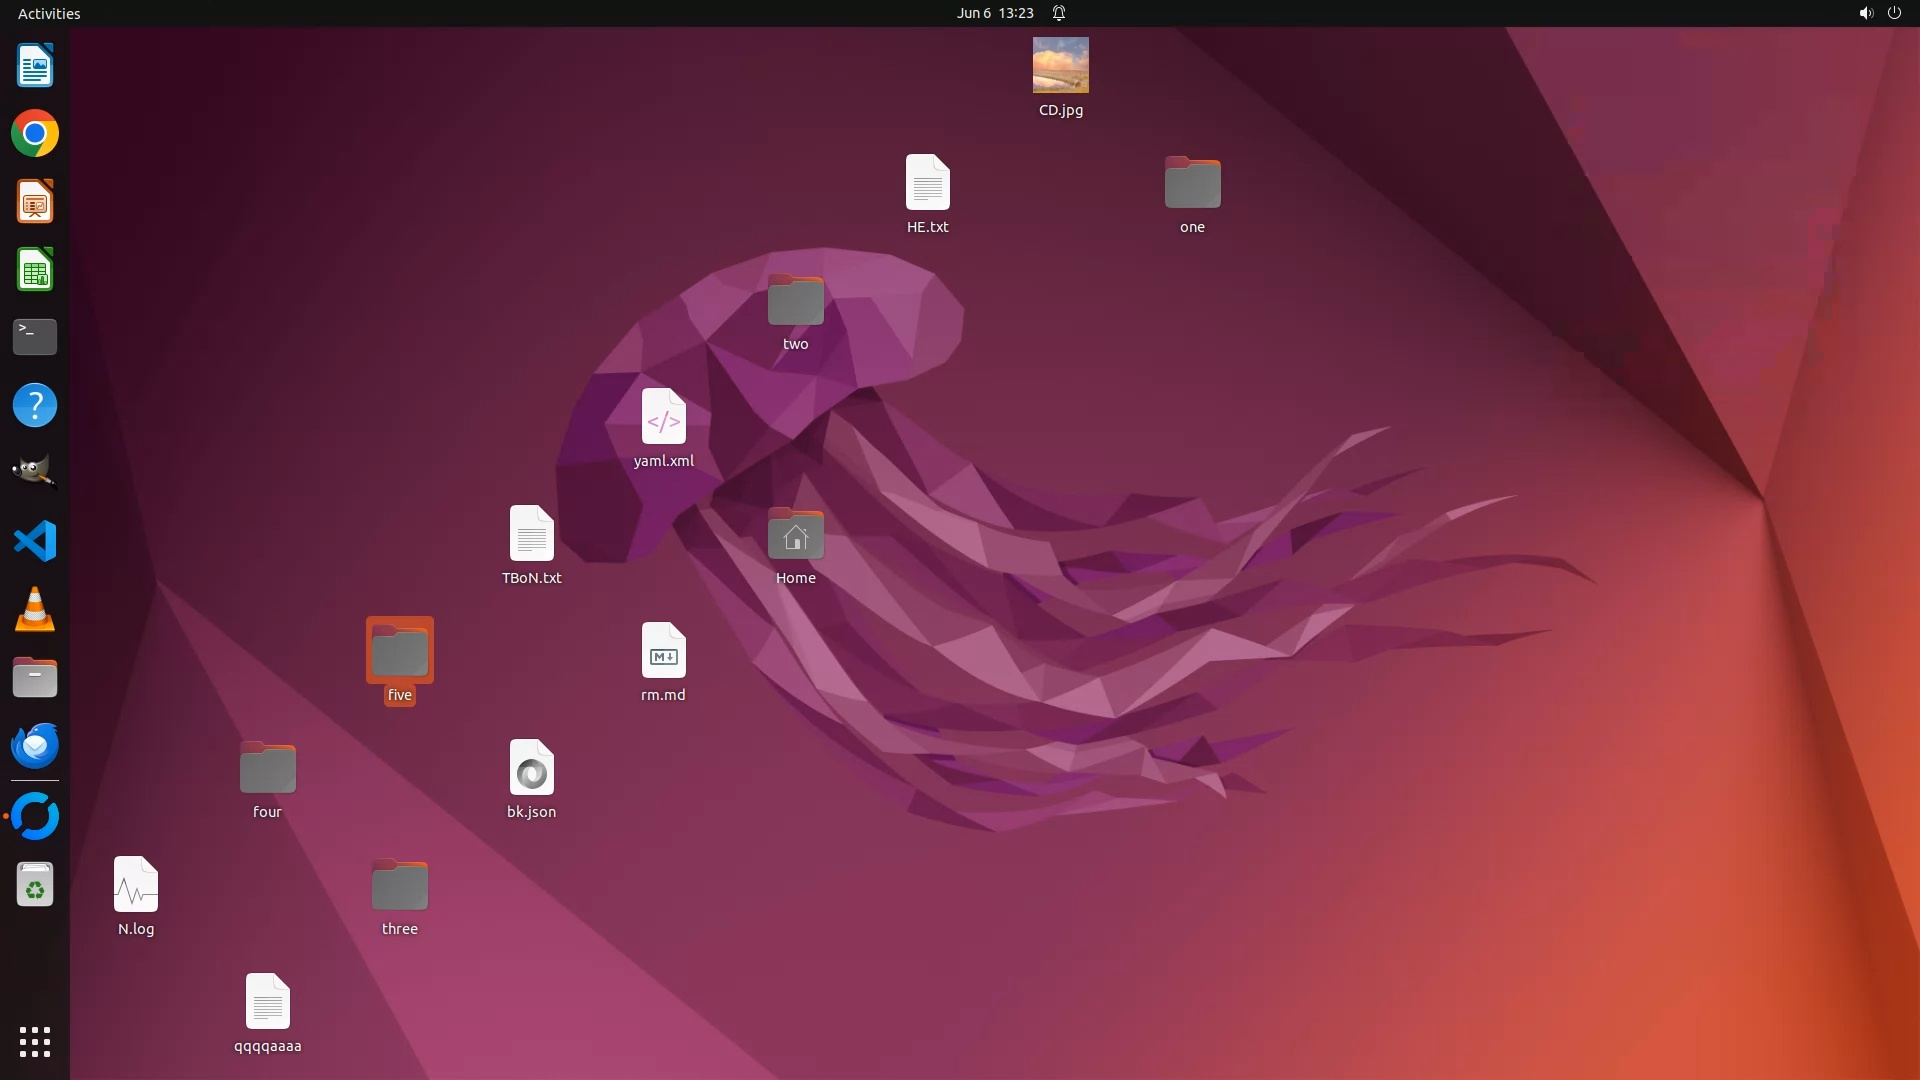The width and height of the screenshot is (1920, 1080).
Task: Open Thunderbird mail from the dock
Action: coord(35,745)
